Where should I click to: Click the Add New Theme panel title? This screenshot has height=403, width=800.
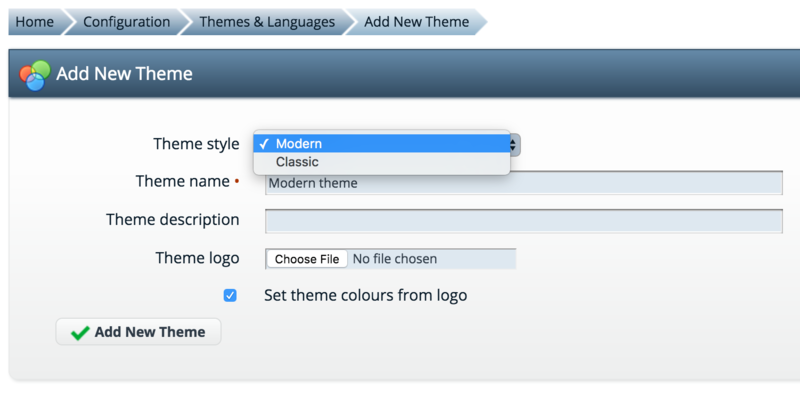[124, 74]
